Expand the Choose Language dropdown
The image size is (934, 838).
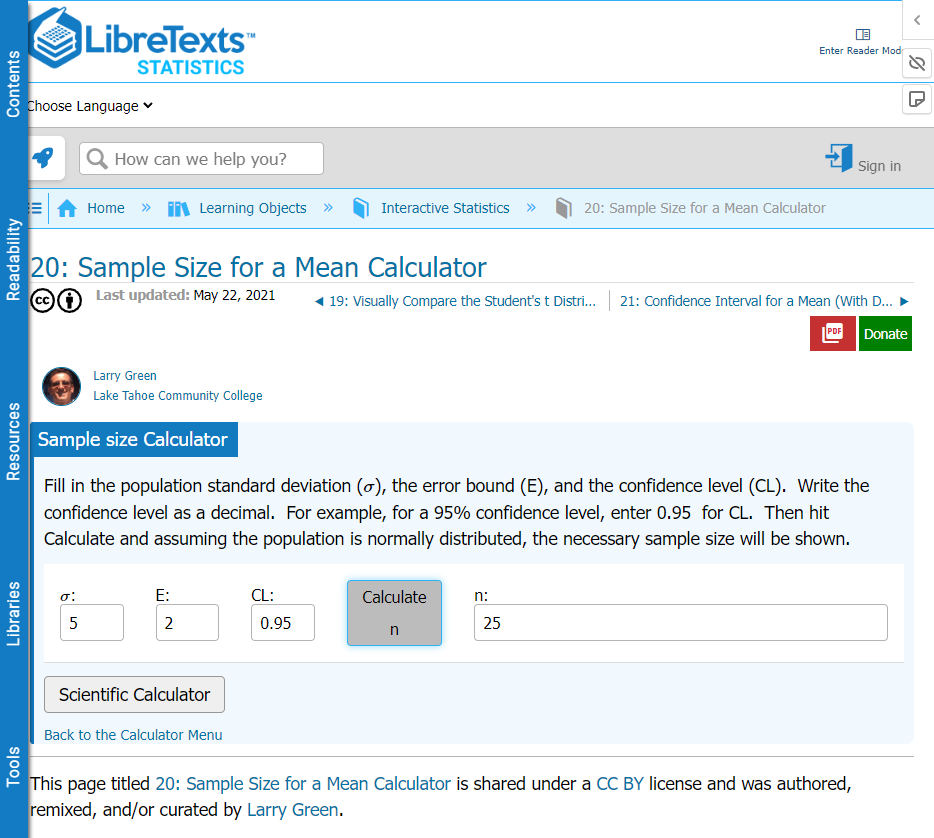(x=91, y=106)
